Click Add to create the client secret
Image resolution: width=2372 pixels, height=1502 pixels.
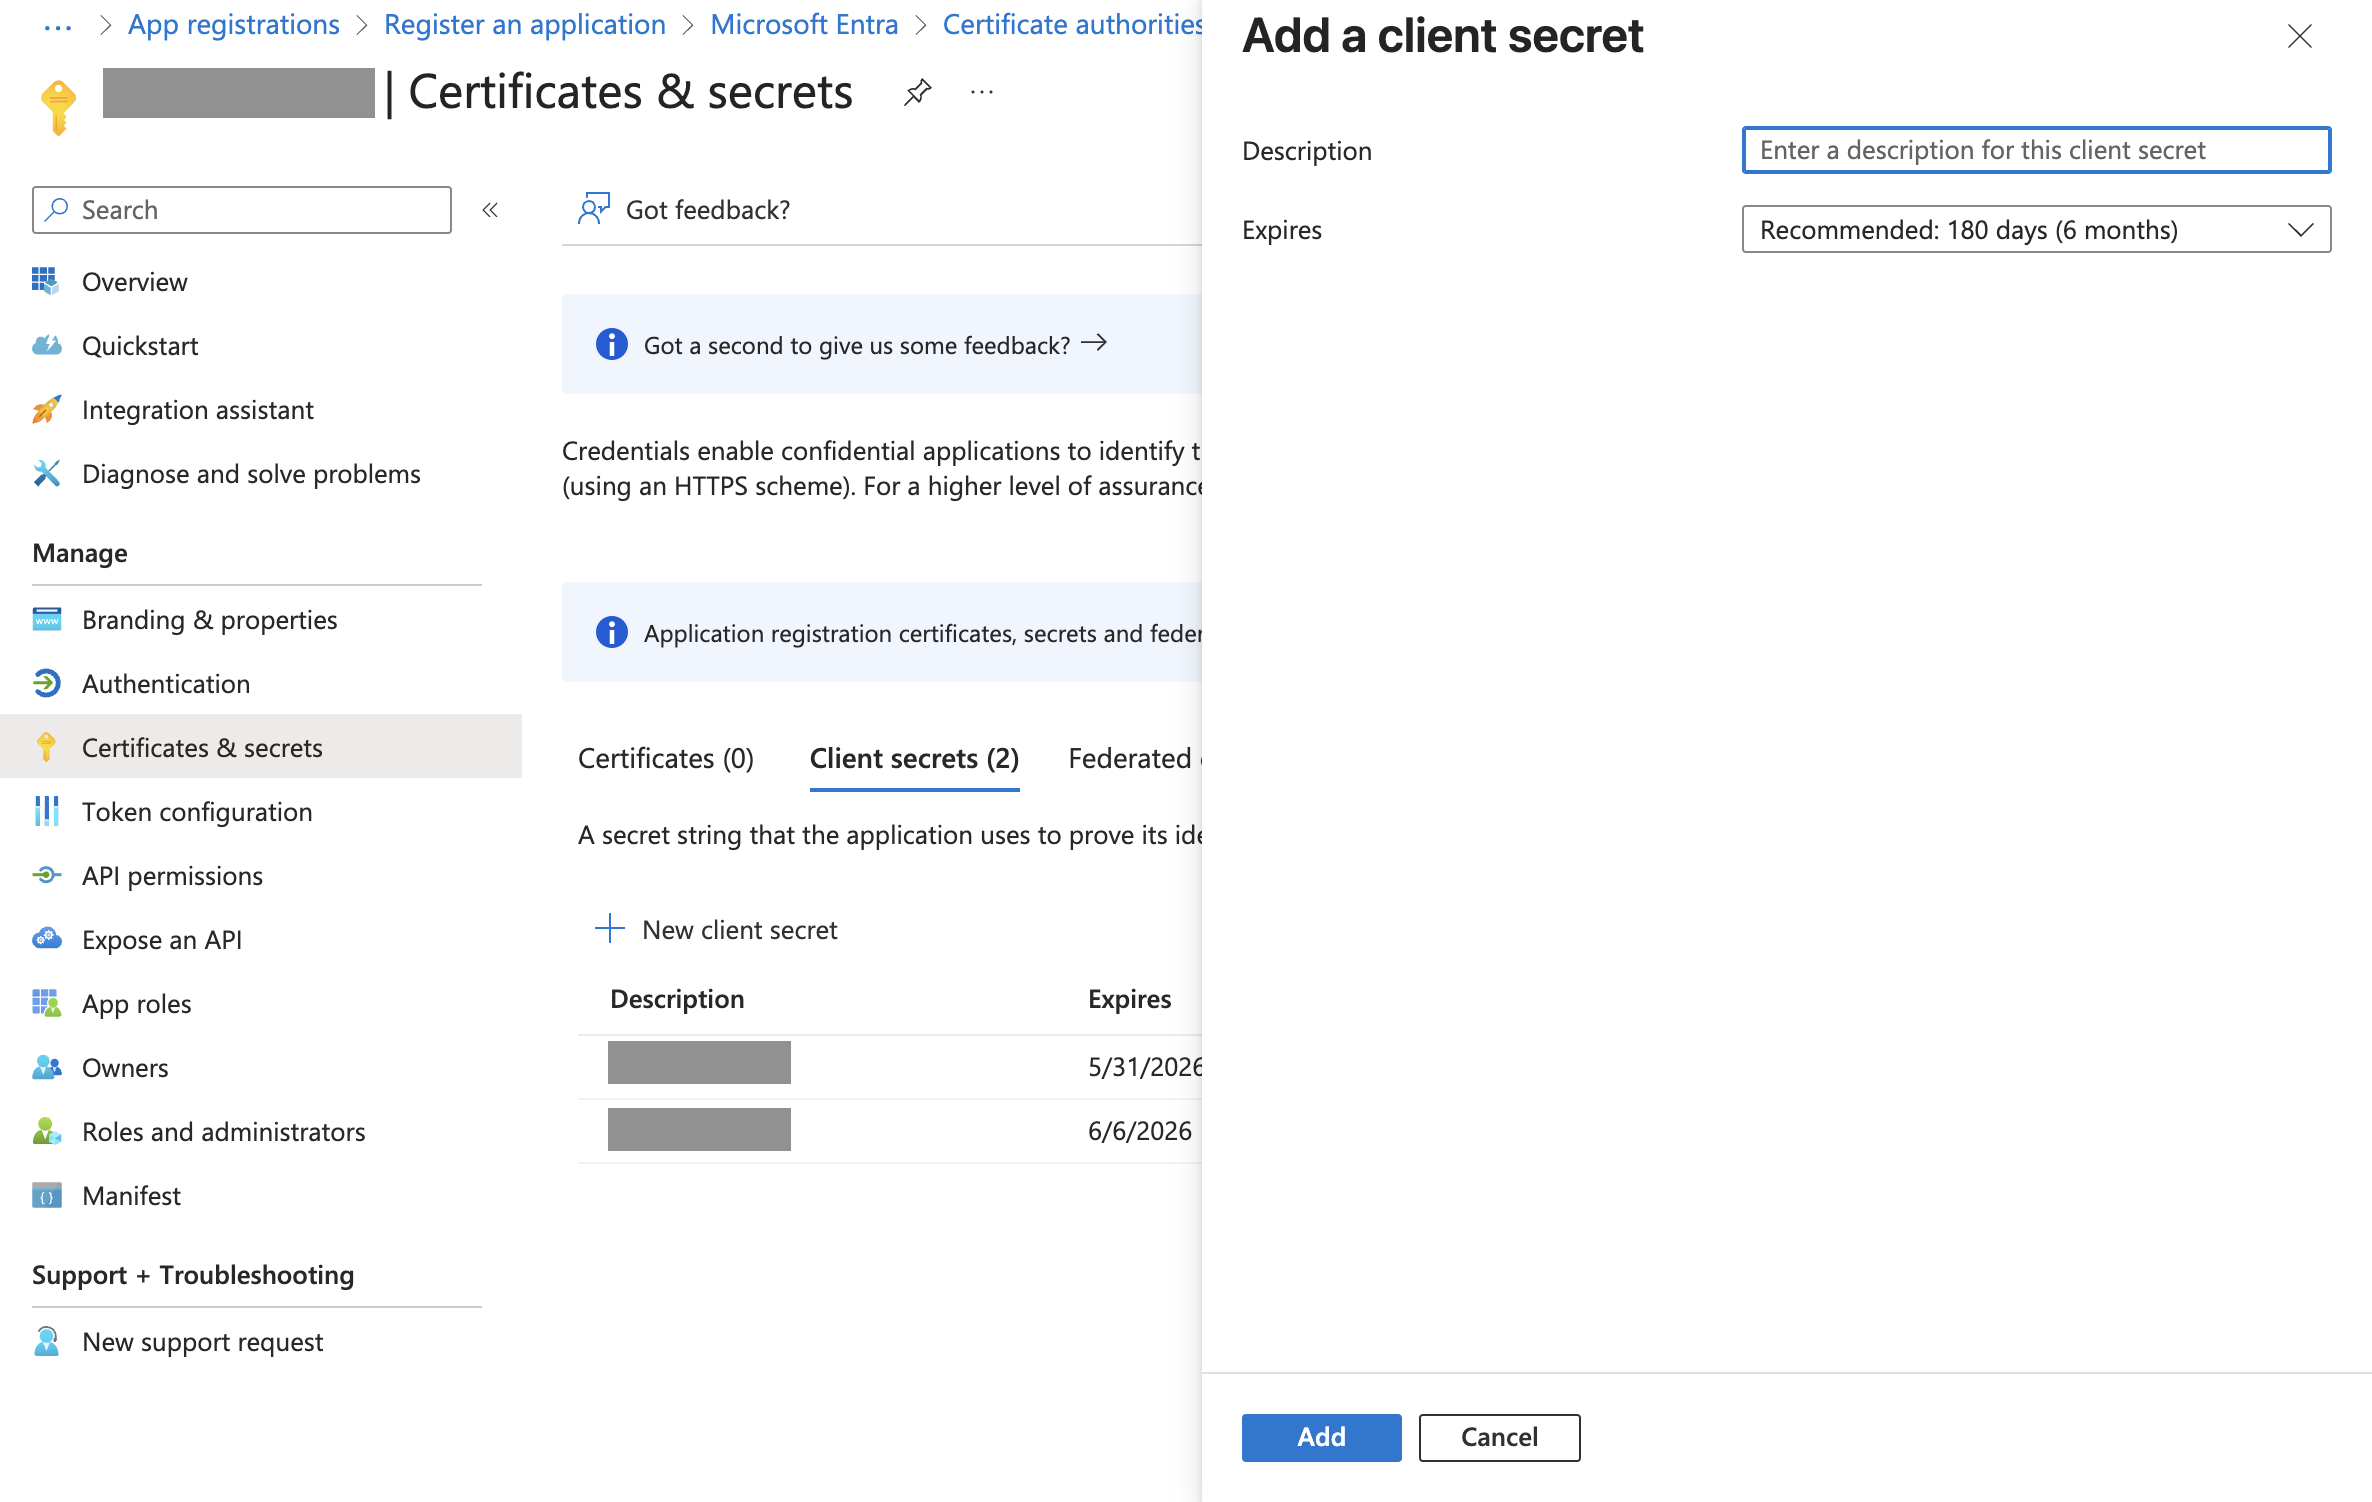tap(1320, 1437)
